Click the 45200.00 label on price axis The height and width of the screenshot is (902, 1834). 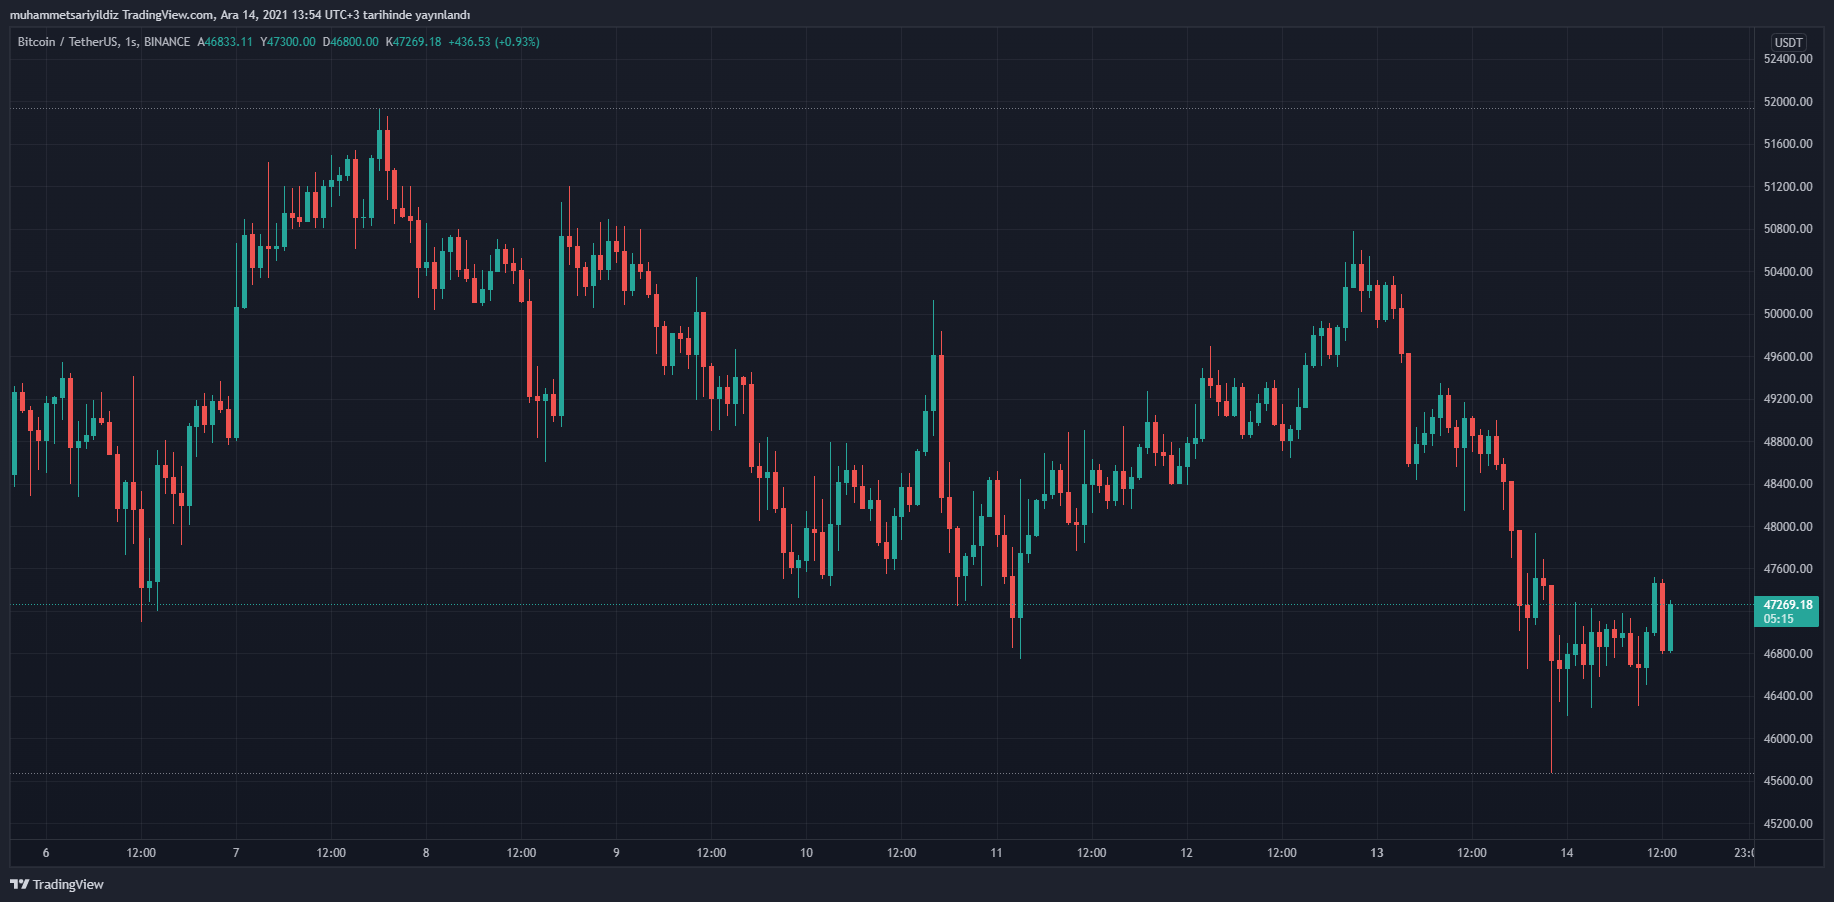point(1787,824)
